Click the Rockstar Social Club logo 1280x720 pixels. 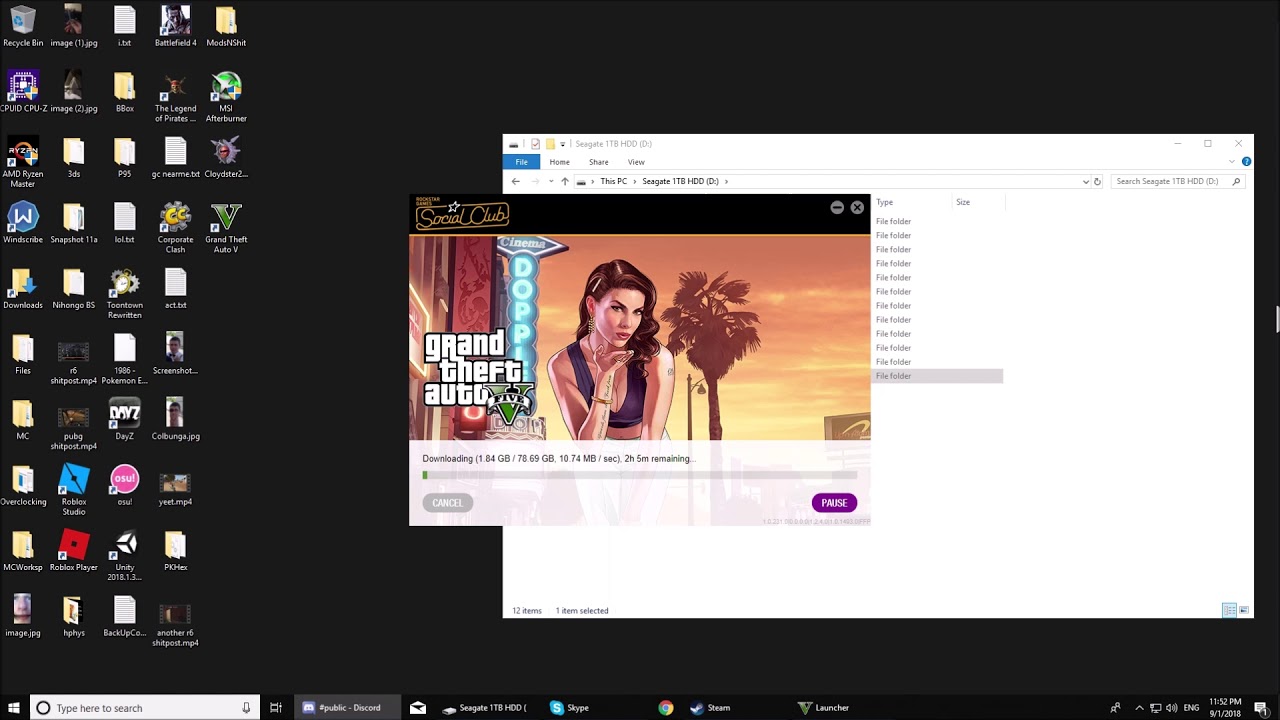pos(462,213)
